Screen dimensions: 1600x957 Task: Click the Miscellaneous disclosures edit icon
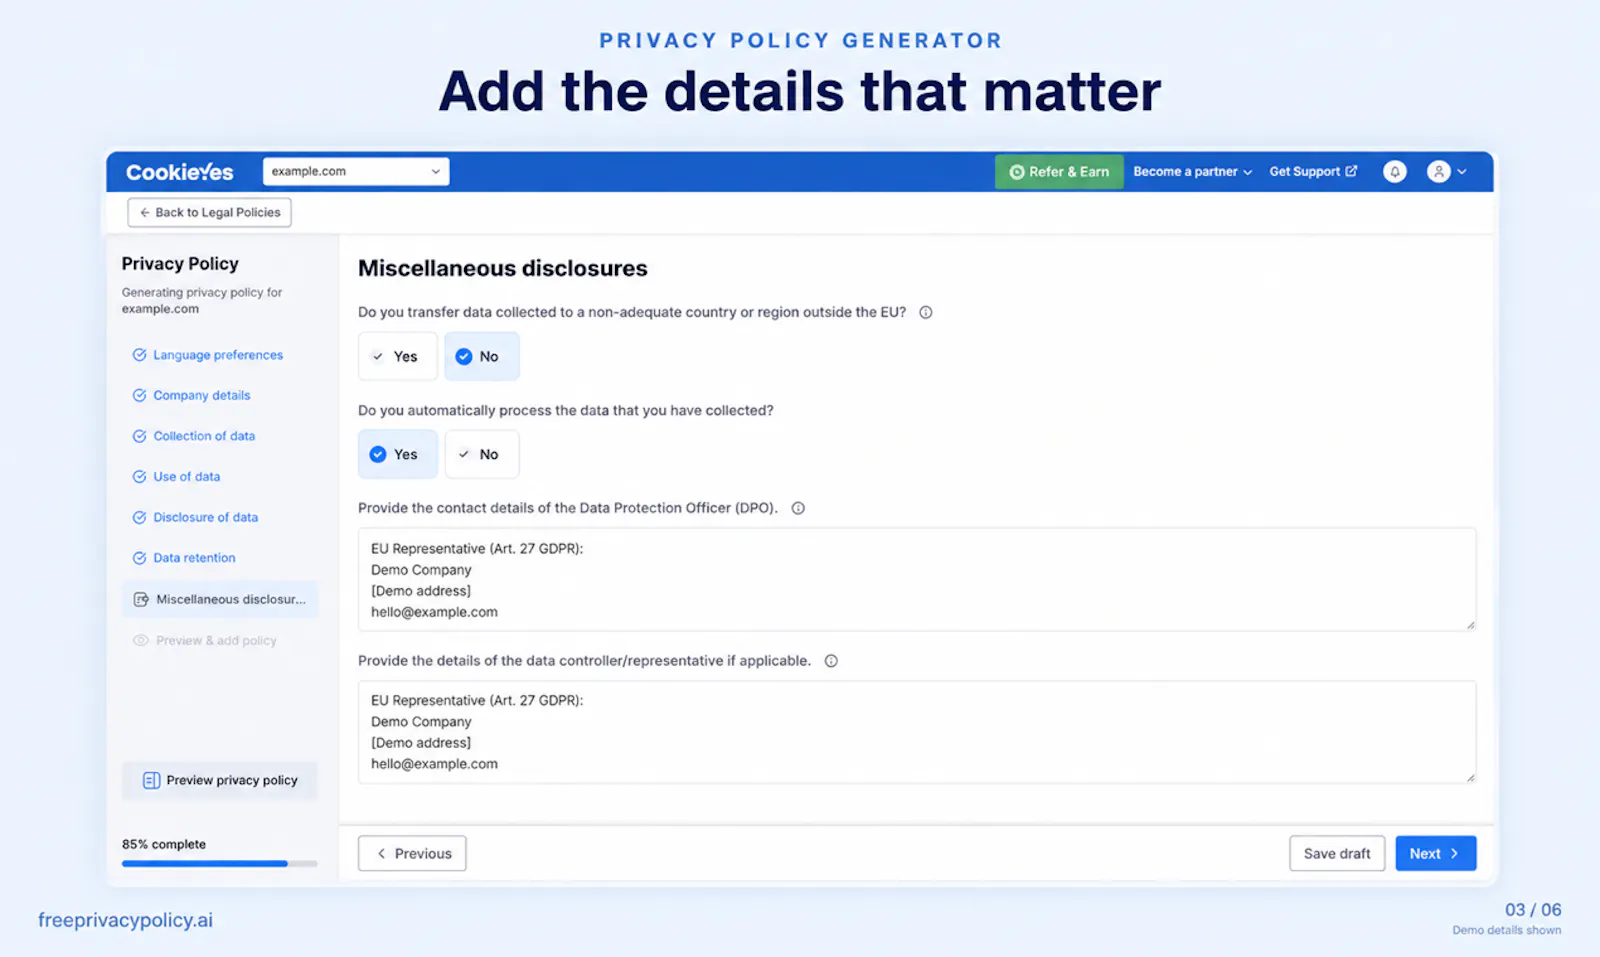[141, 599]
